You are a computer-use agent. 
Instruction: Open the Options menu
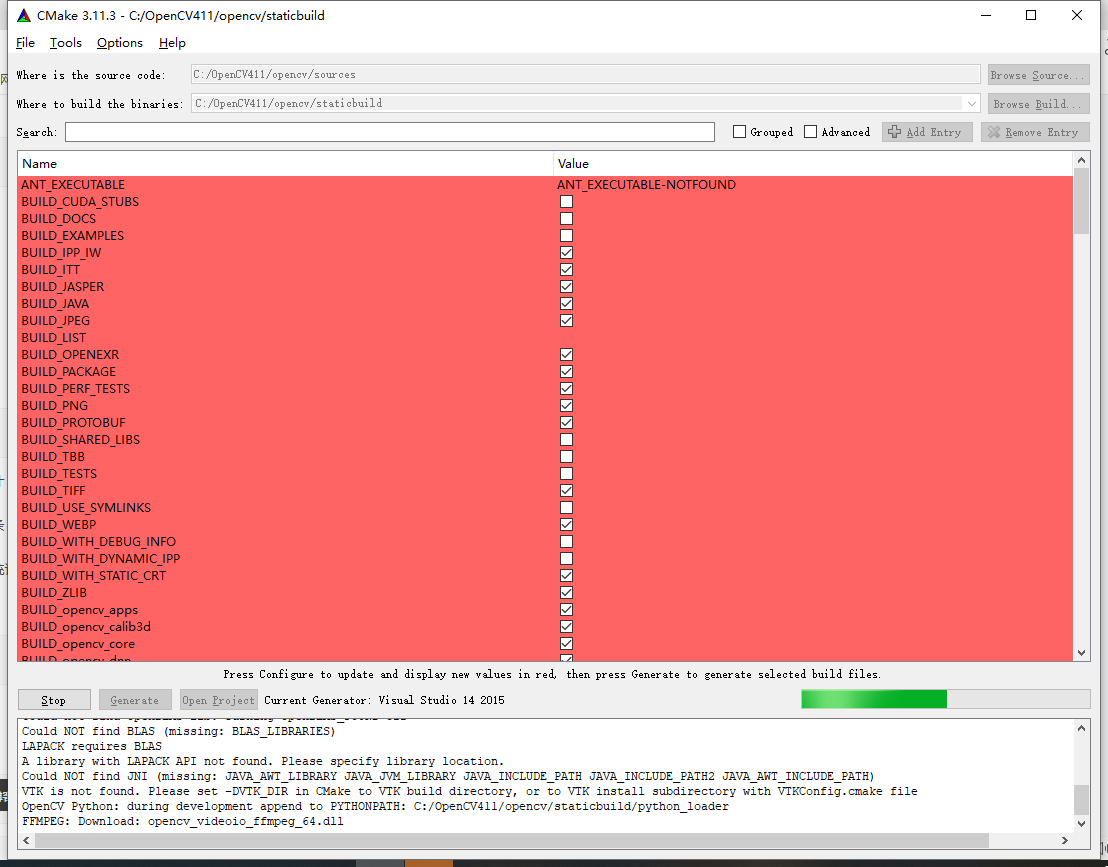pos(119,43)
